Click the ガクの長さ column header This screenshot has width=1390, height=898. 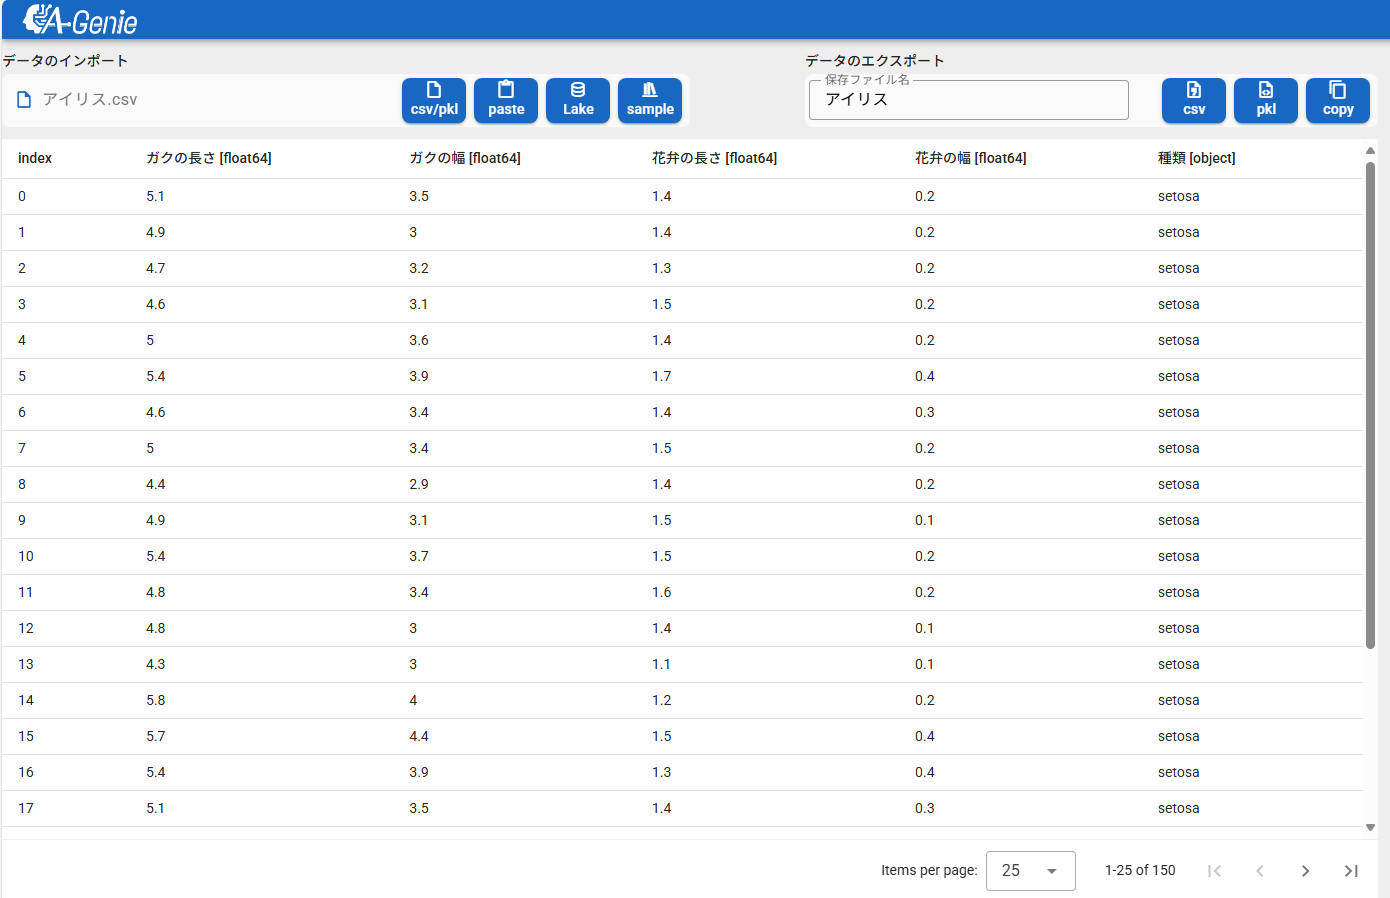pyautogui.click(x=209, y=158)
